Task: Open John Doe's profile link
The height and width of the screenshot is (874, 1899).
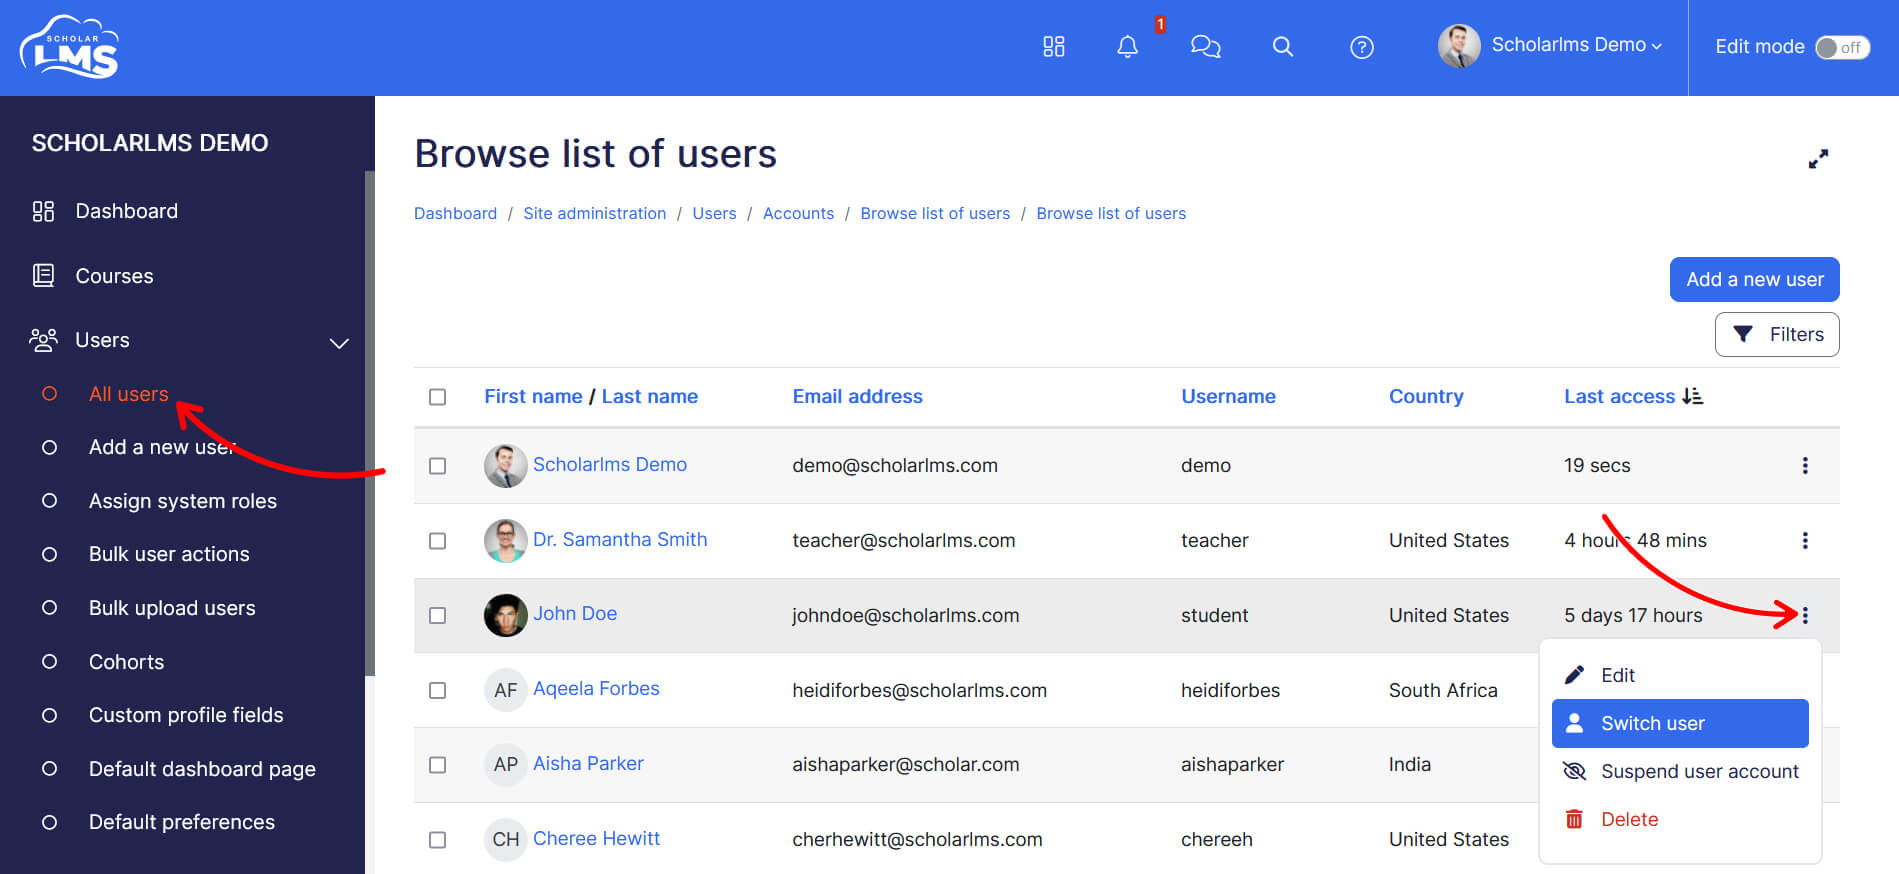Action: (574, 613)
